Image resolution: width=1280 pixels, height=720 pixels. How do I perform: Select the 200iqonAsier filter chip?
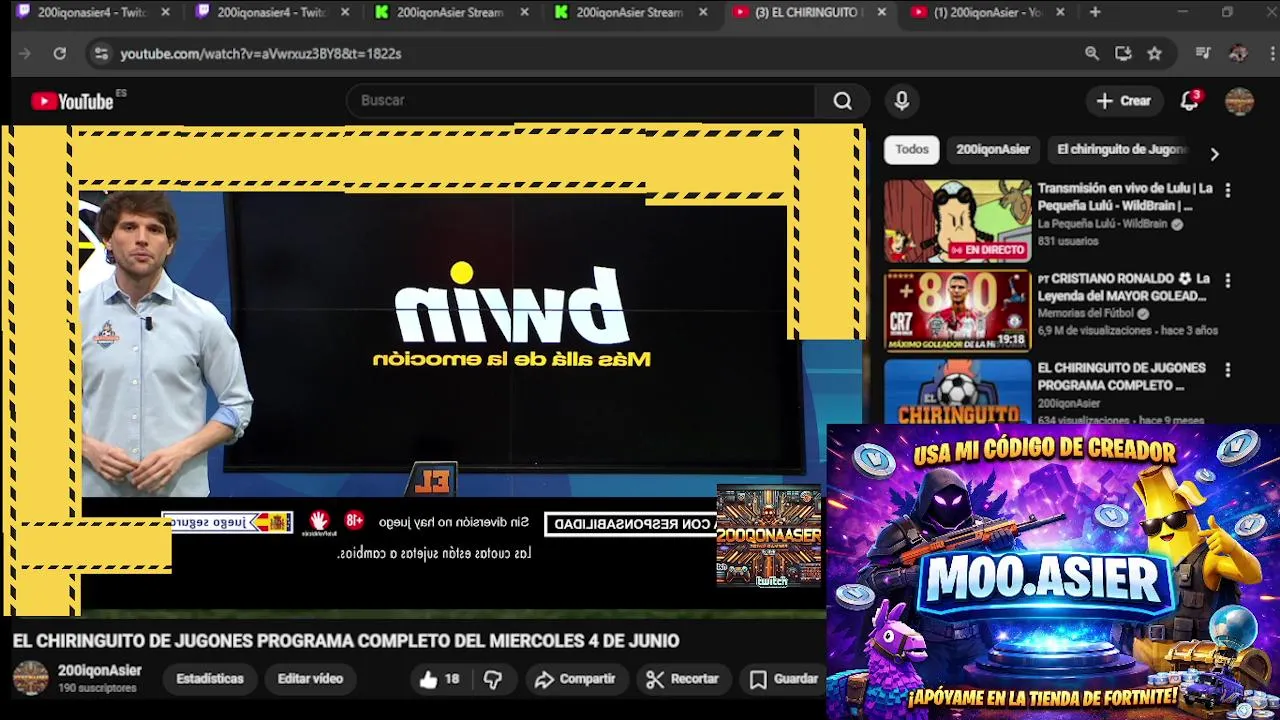click(x=992, y=150)
